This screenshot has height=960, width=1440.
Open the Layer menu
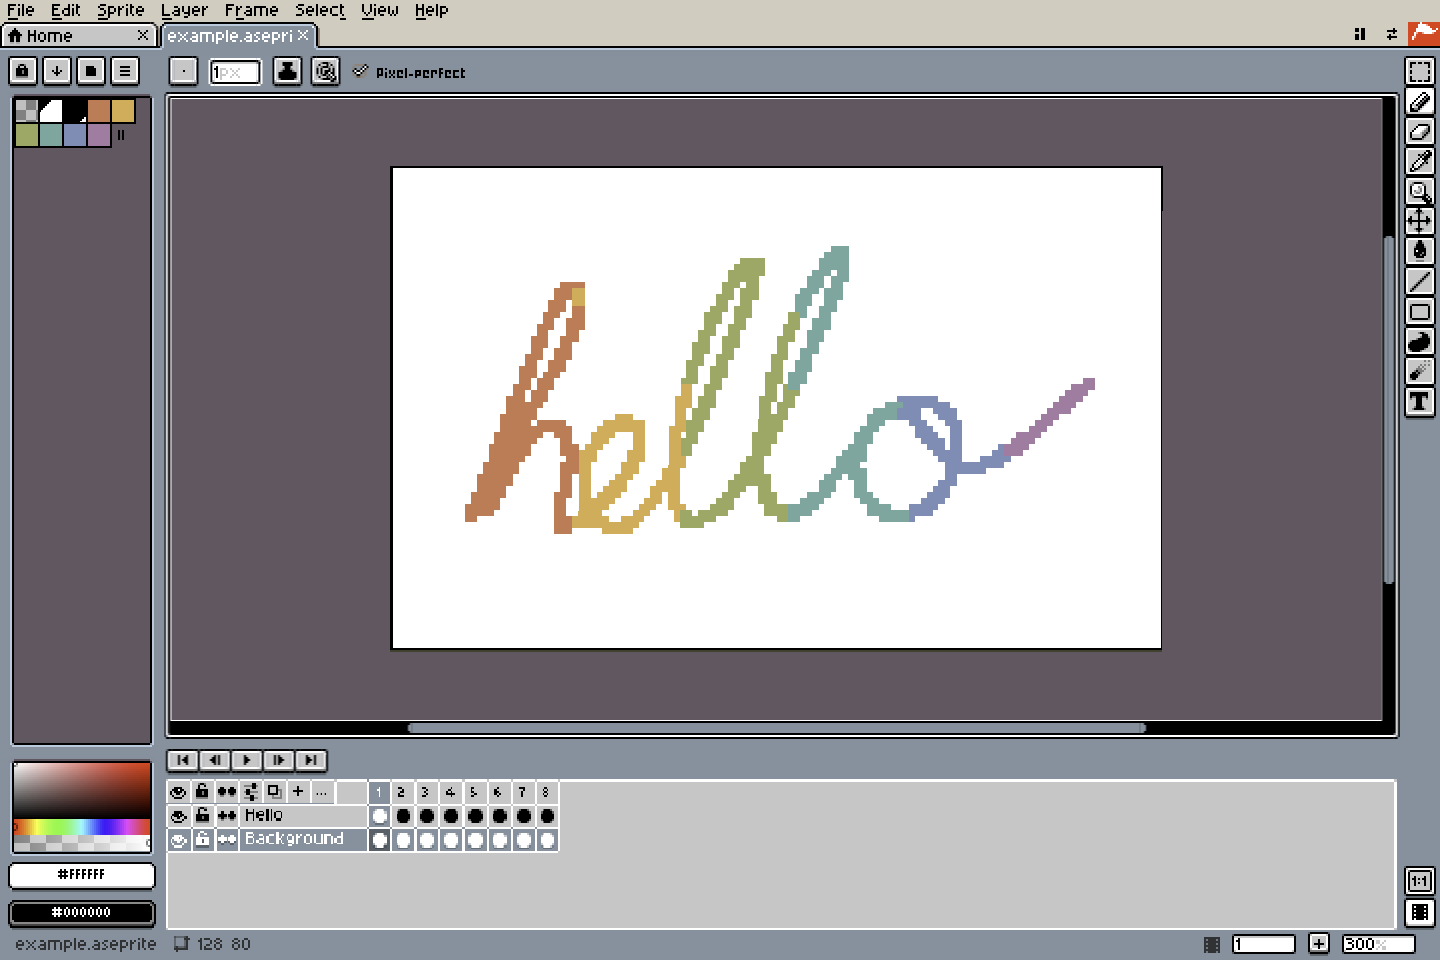184,11
